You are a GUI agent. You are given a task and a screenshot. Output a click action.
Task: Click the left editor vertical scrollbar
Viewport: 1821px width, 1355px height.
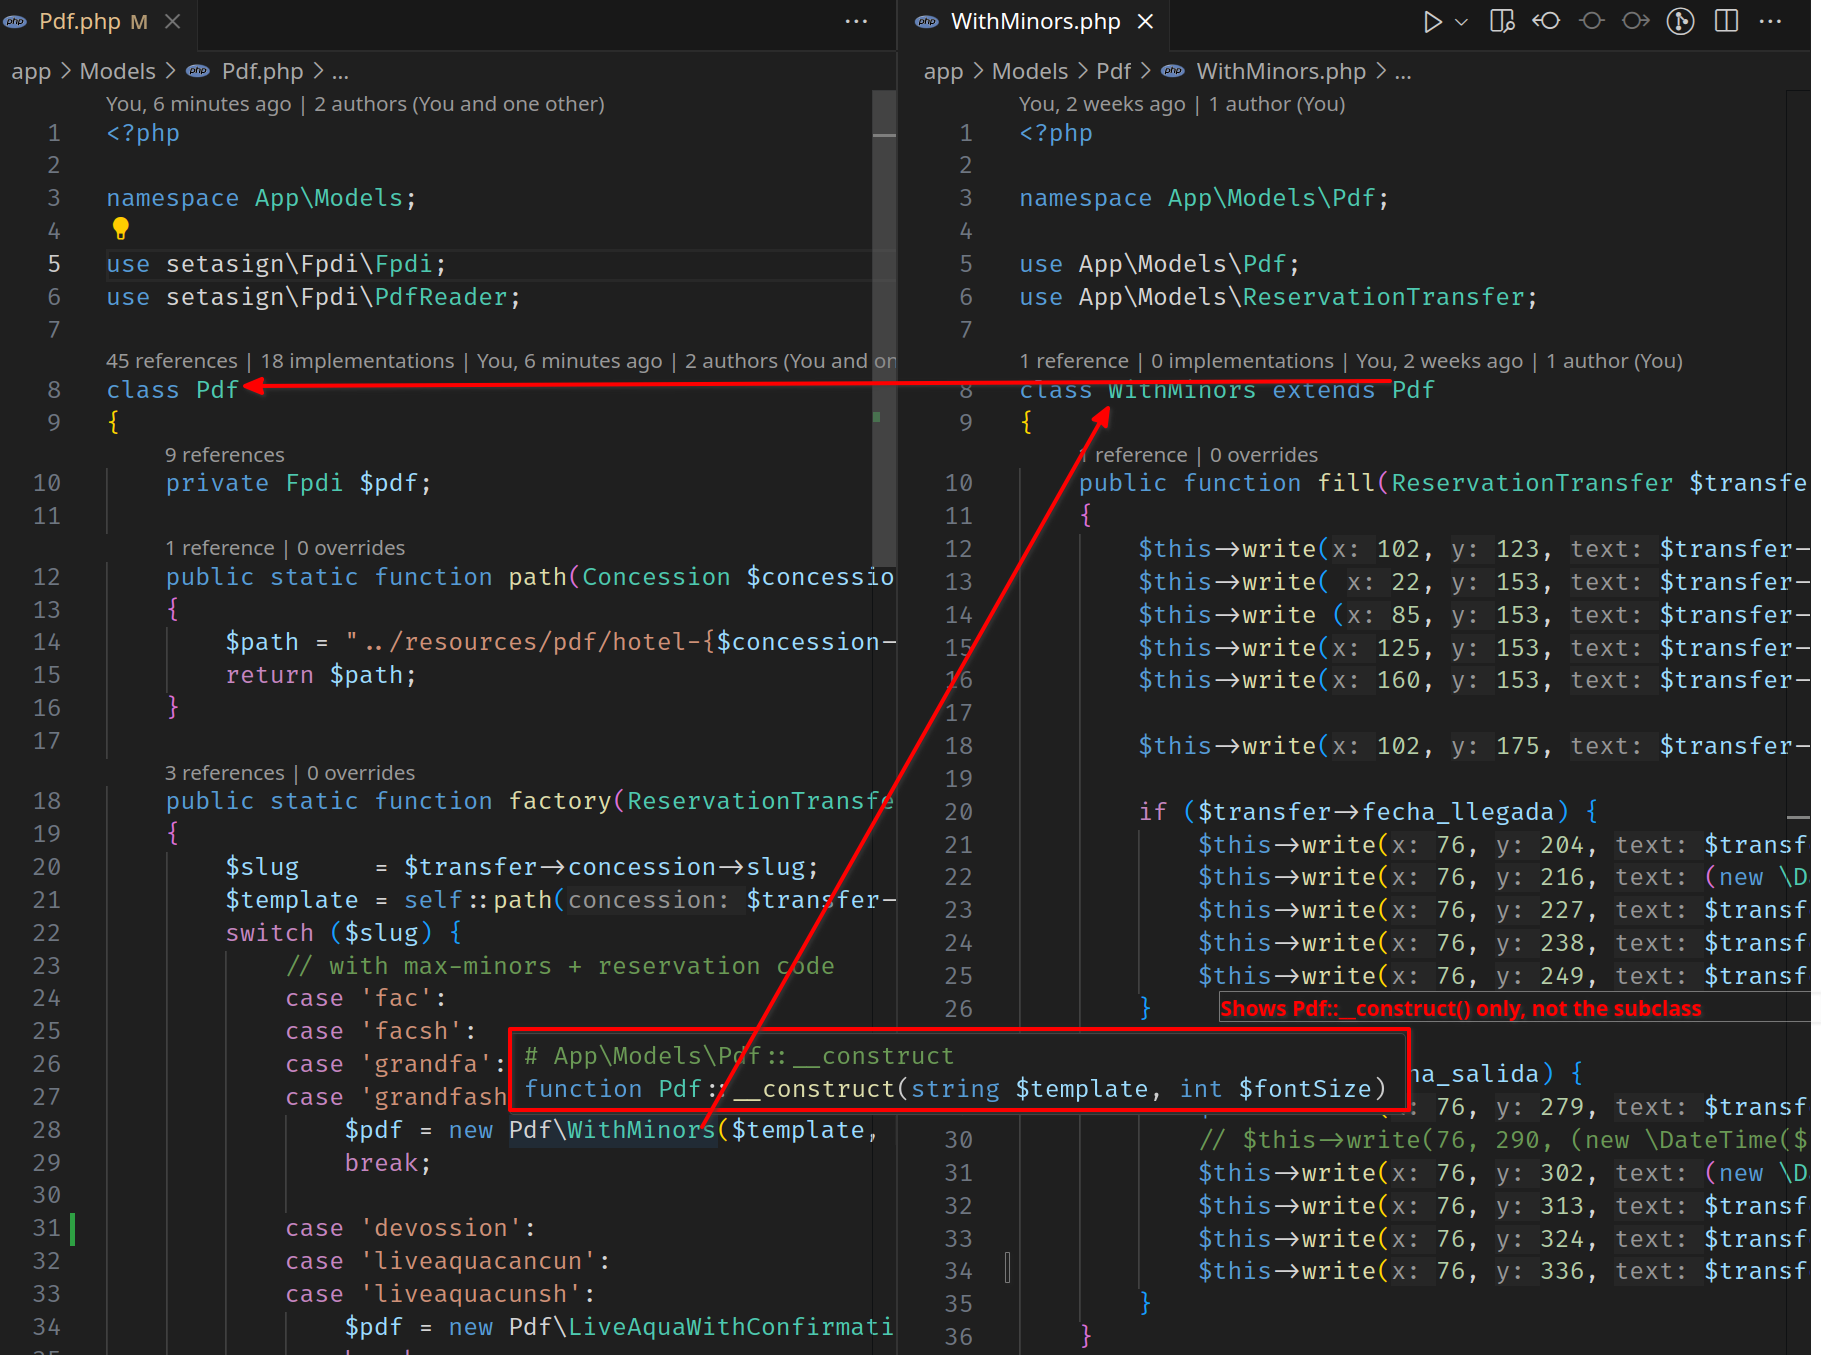click(x=883, y=330)
